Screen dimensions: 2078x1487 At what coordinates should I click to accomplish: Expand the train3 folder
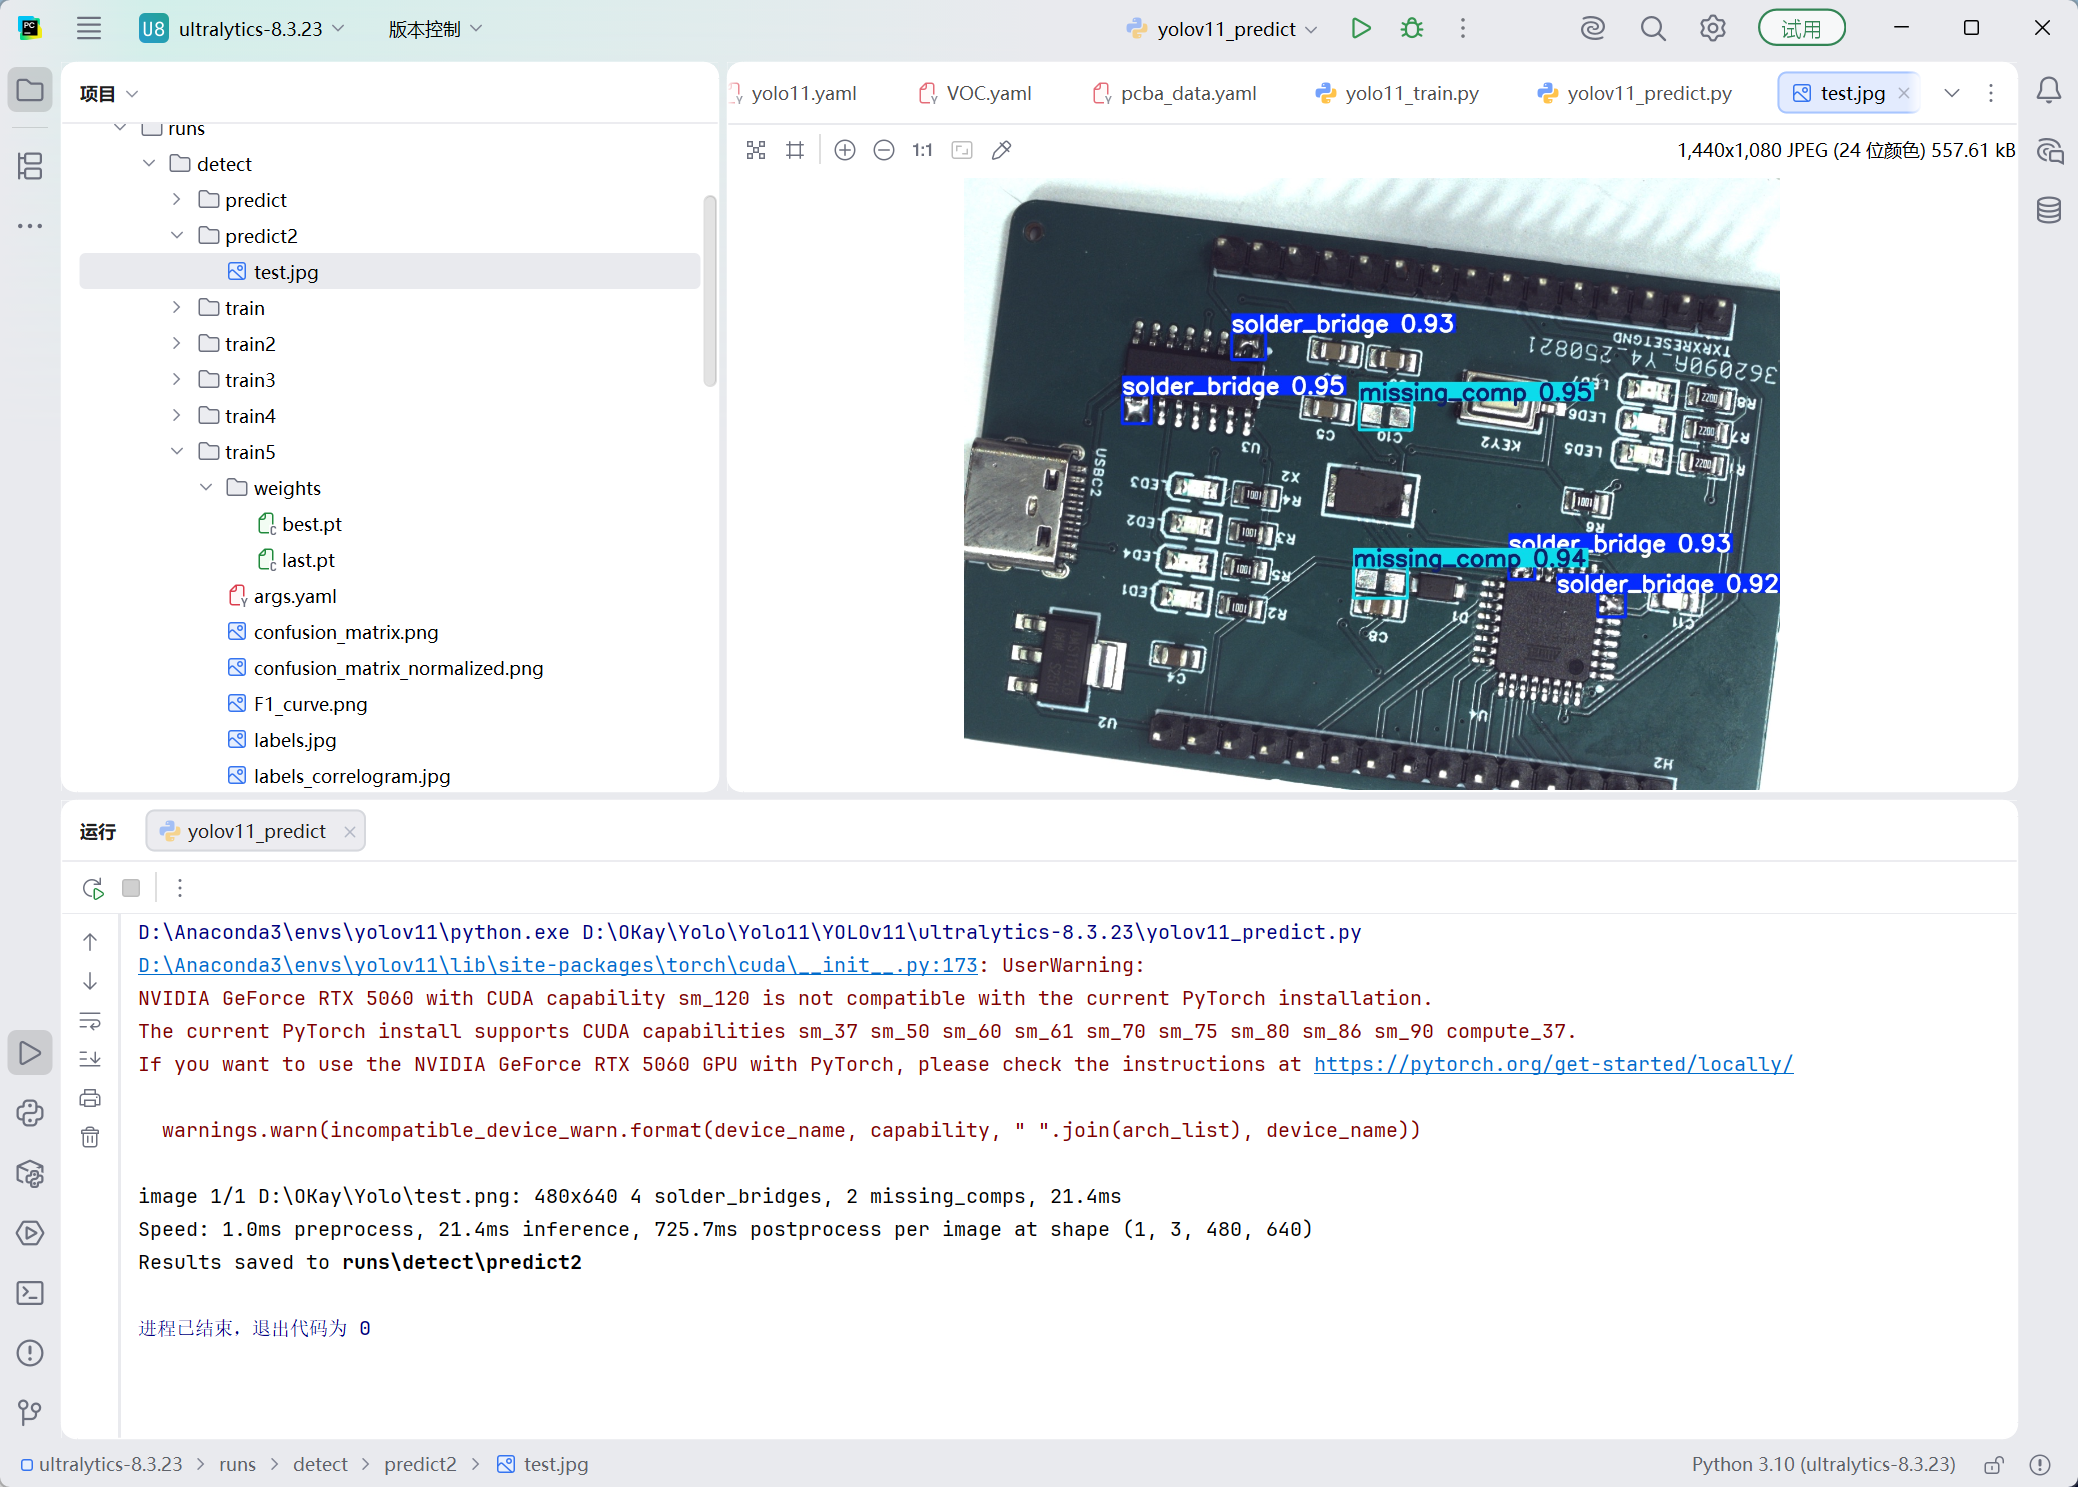(176, 380)
